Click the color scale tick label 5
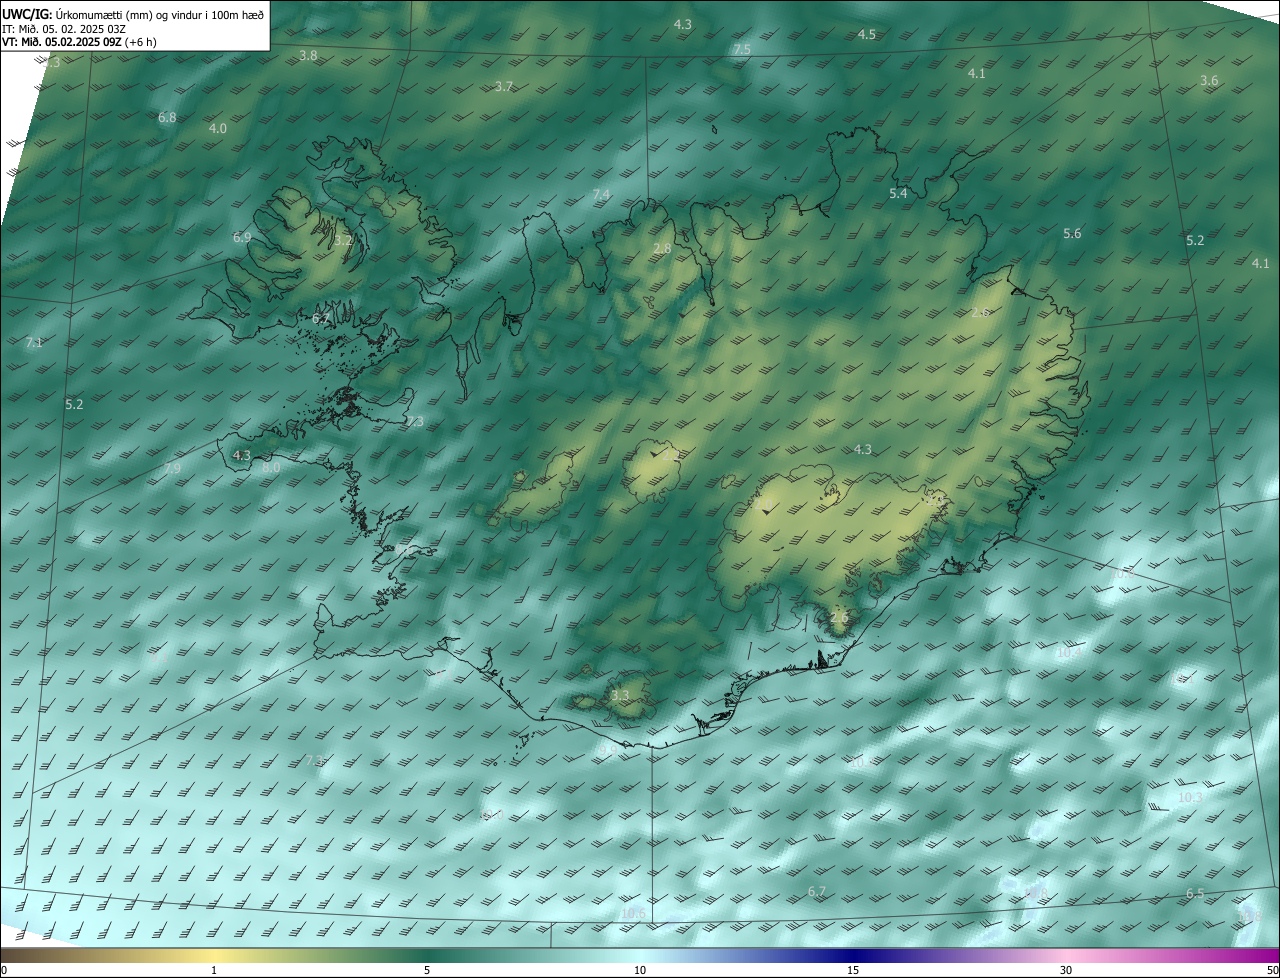 tap(427, 970)
